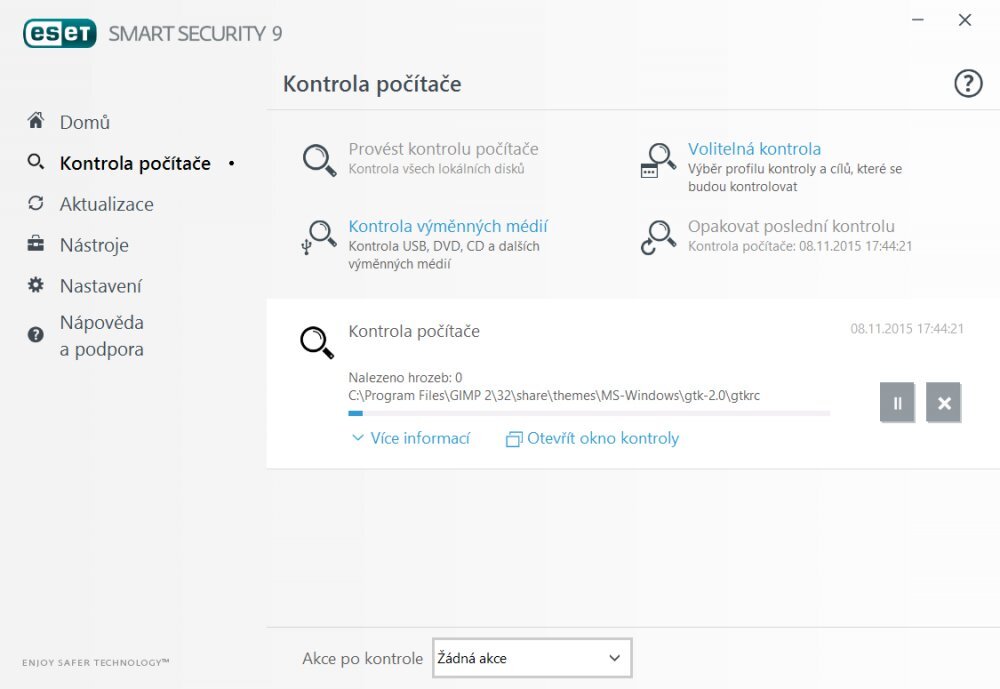Open the Akce po kontrole dropdown

pyautogui.click(x=531, y=658)
